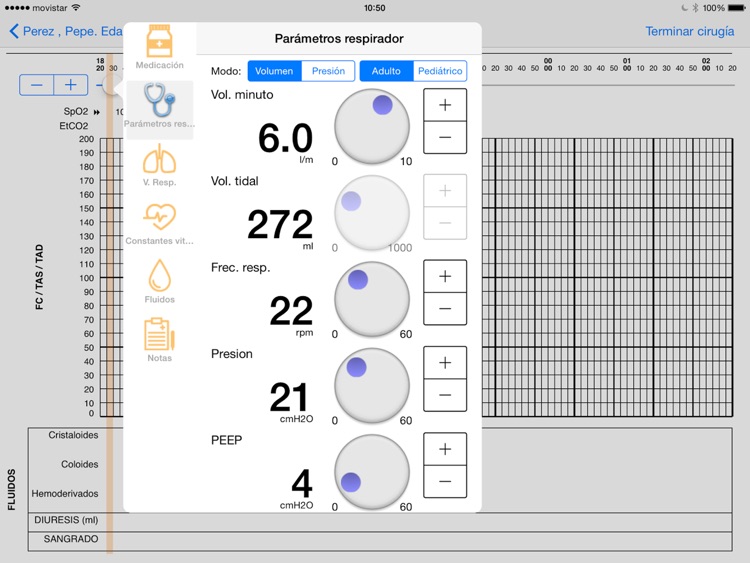Go back via Perez, Pepe chevron
This screenshot has height=563, width=750.
(14, 32)
